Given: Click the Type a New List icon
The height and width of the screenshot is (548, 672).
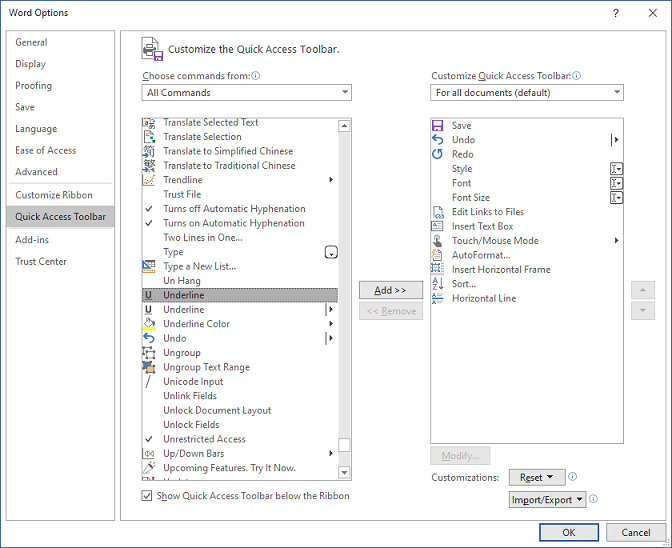Looking at the screenshot, I should [x=149, y=267].
